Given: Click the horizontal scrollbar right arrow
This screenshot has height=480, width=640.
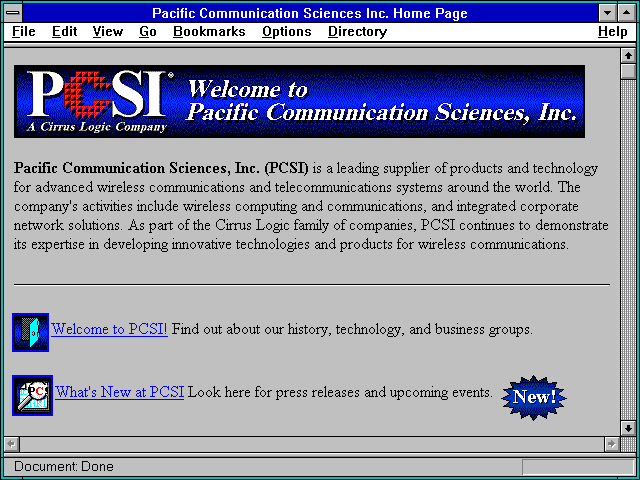Looking at the screenshot, I should [x=611, y=444].
